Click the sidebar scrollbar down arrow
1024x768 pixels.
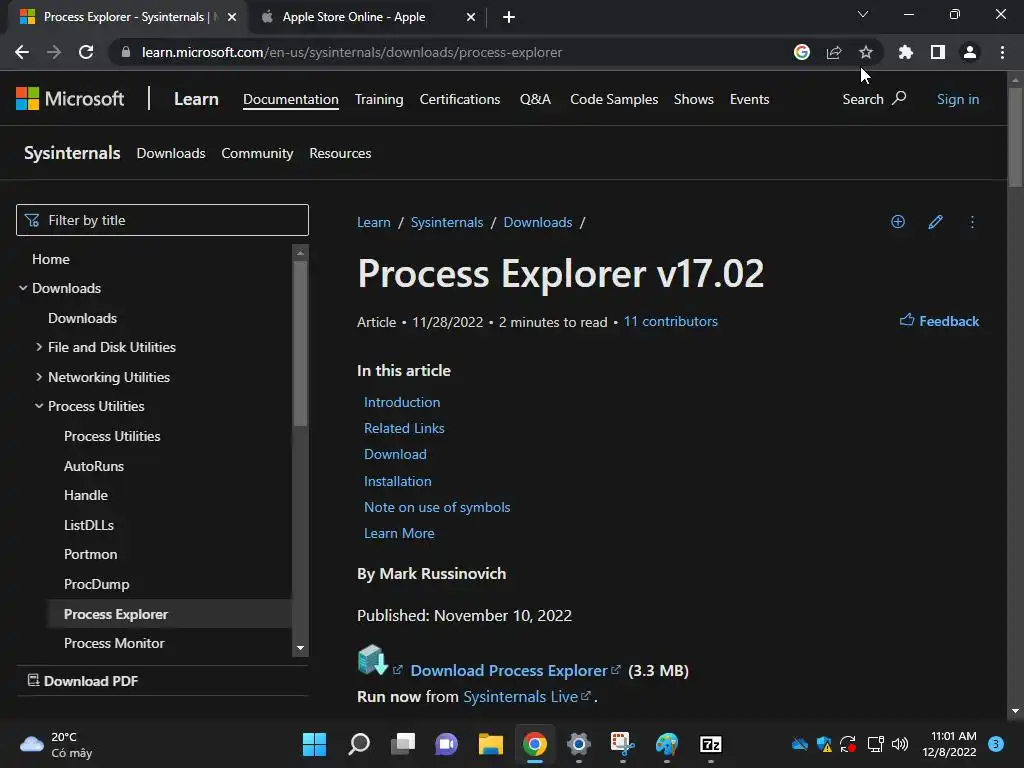point(300,648)
